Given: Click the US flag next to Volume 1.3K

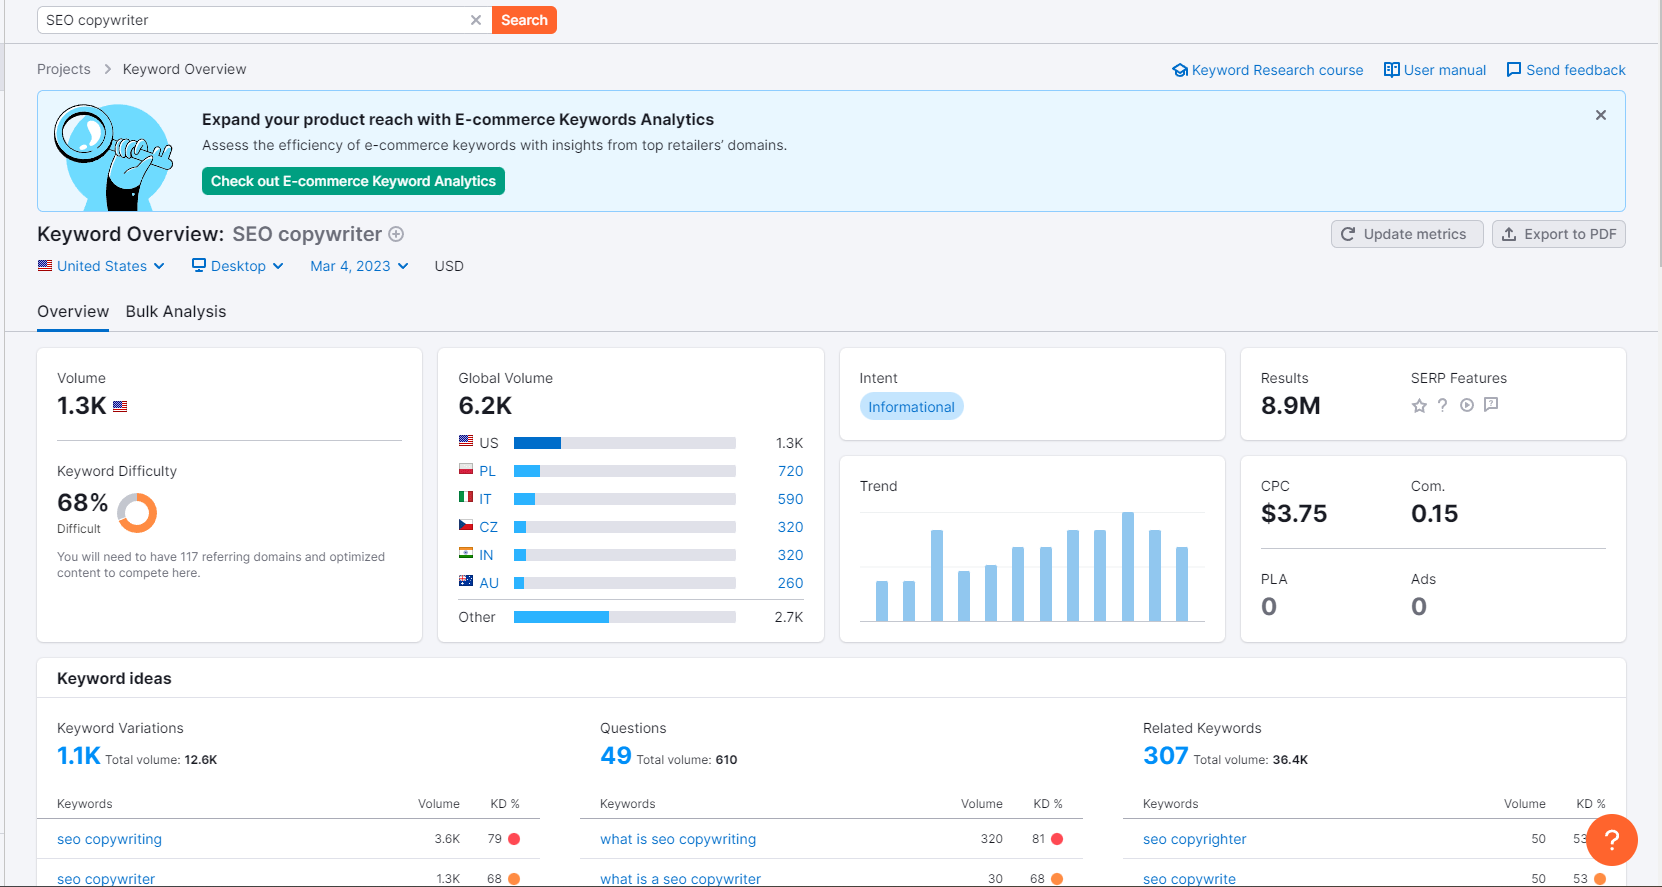Looking at the screenshot, I should [120, 406].
